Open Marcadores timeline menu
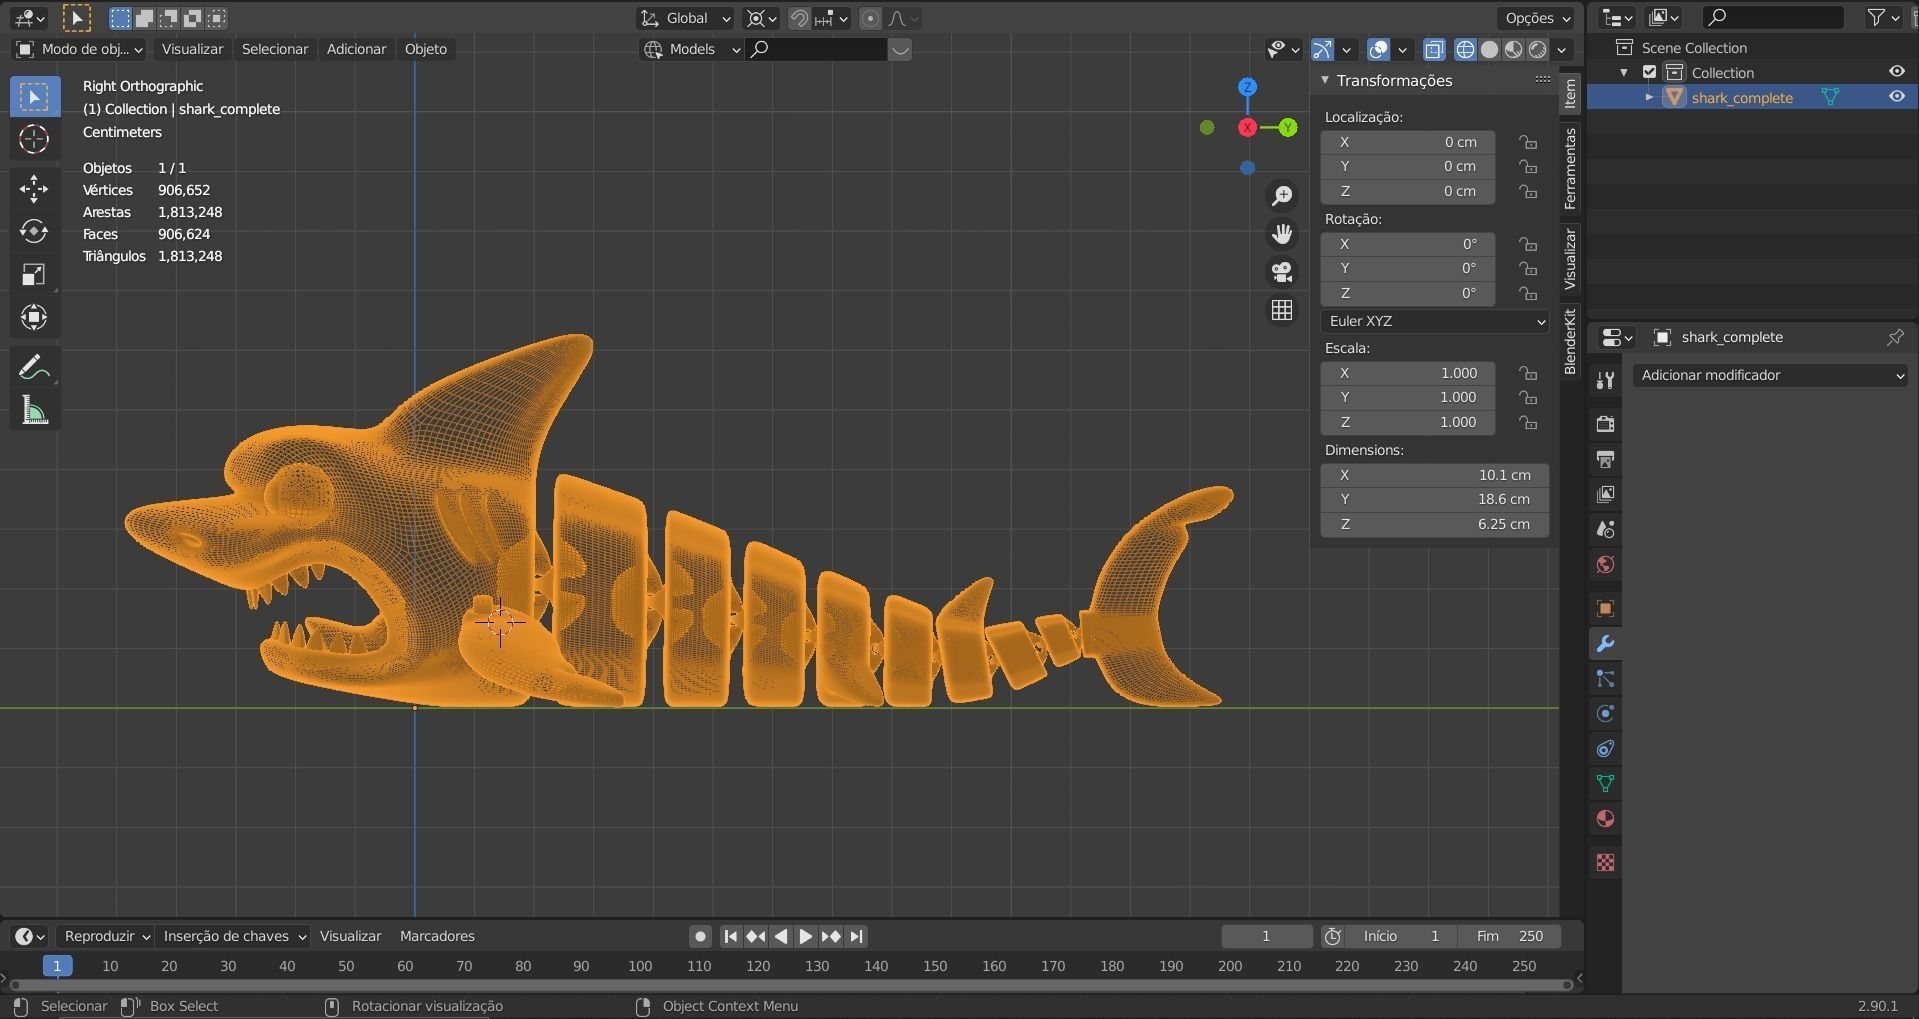This screenshot has width=1919, height=1019. [437, 936]
